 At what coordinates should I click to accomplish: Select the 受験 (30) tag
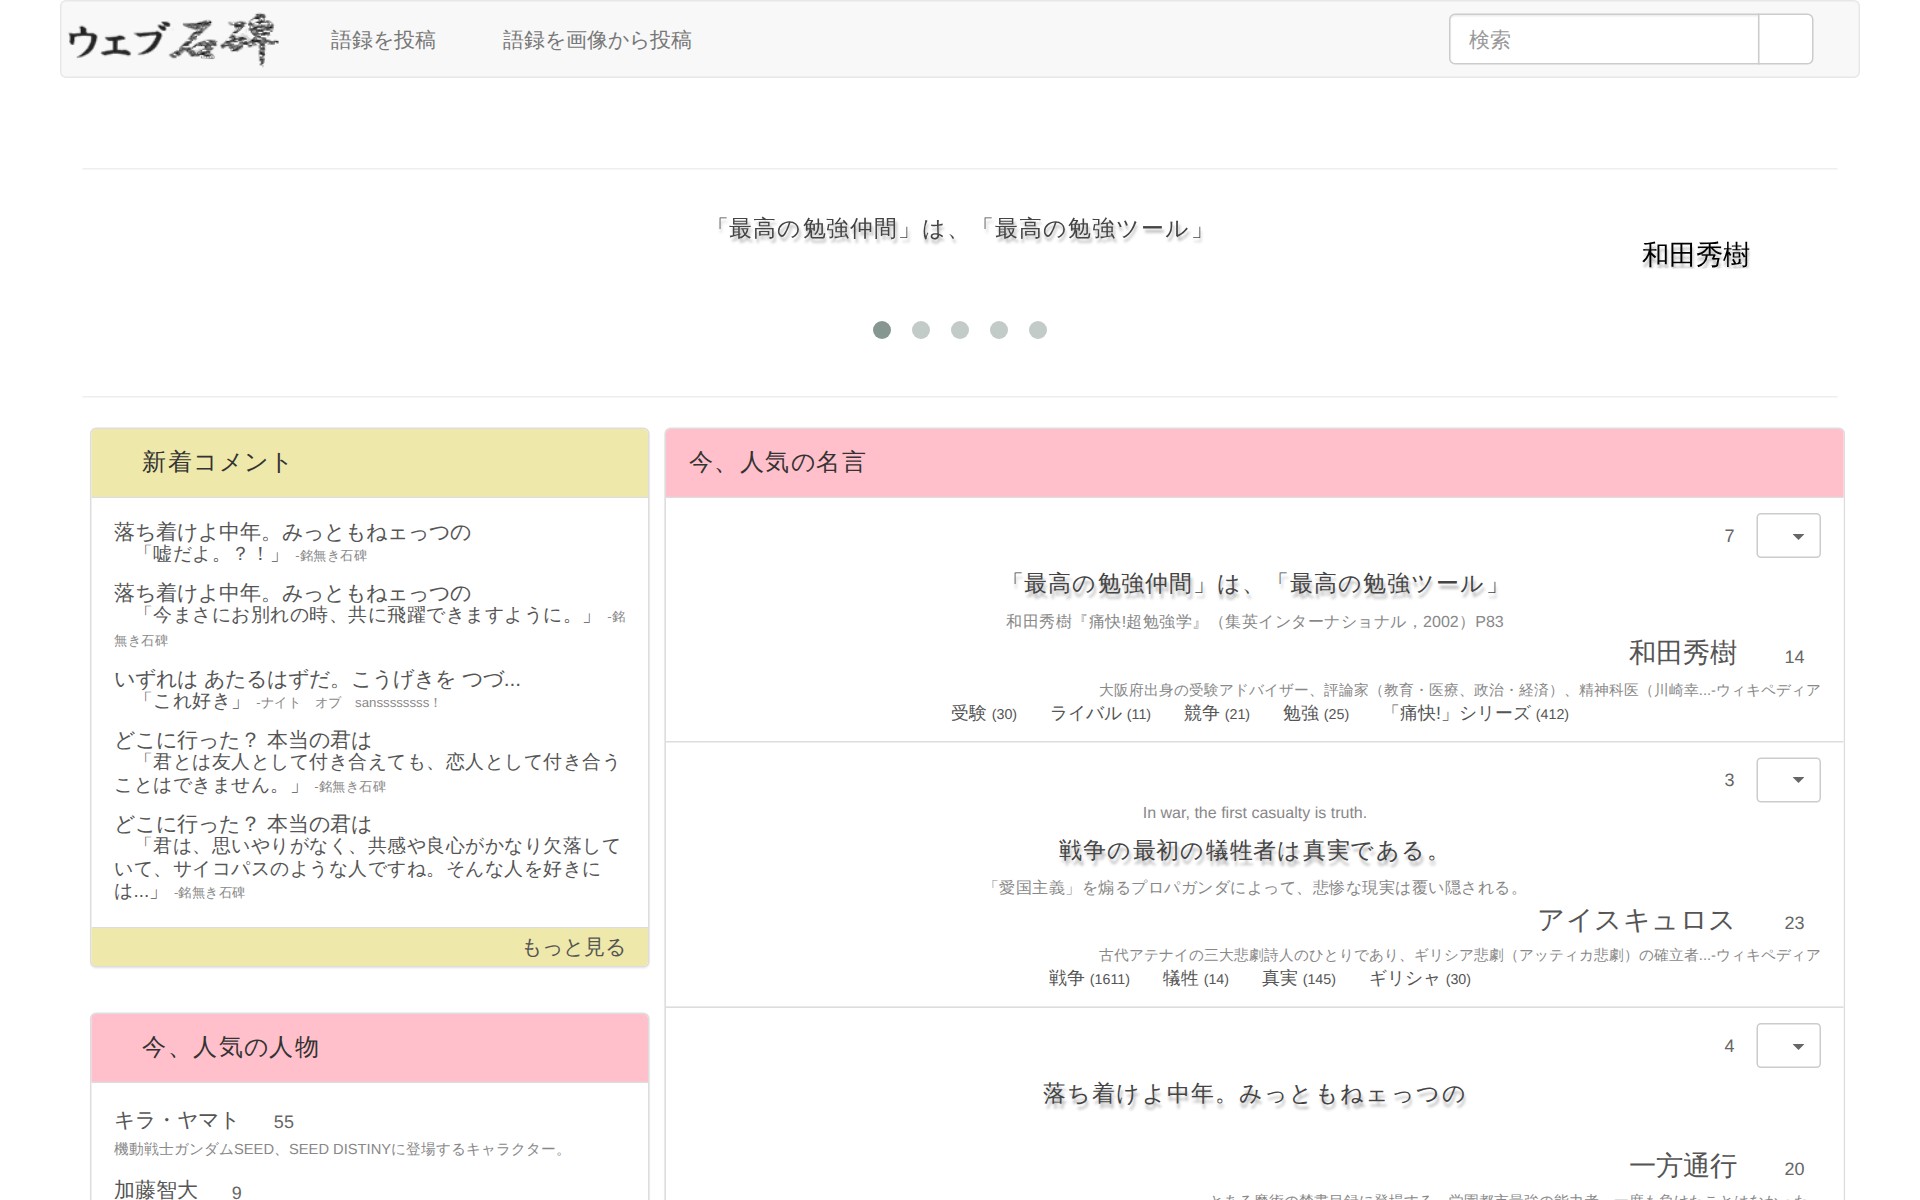pyautogui.click(x=982, y=713)
